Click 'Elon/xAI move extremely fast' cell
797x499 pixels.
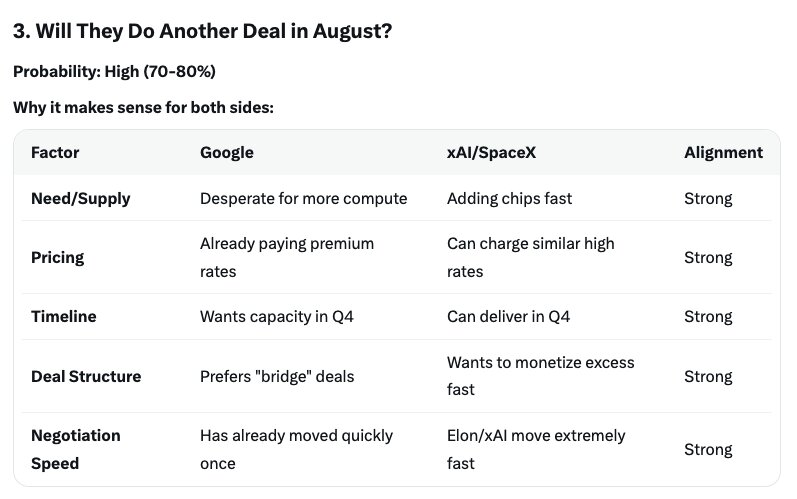click(536, 450)
